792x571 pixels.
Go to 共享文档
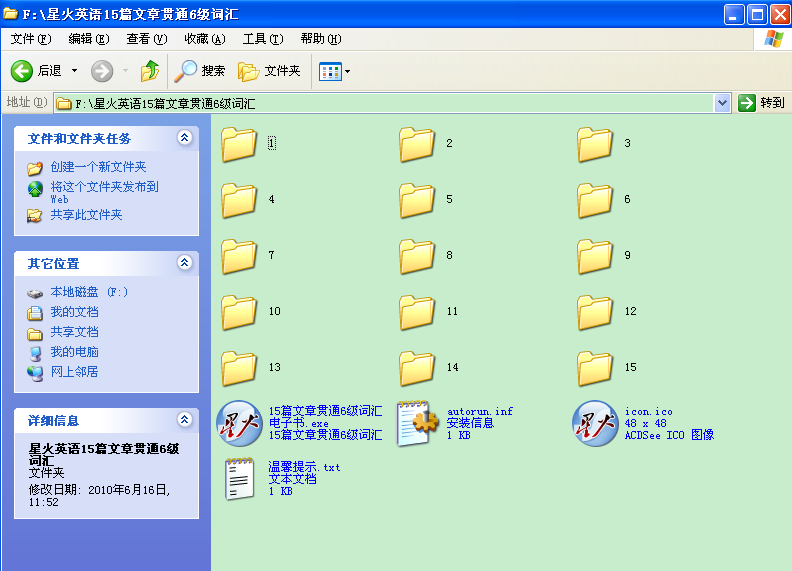pos(74,332)
